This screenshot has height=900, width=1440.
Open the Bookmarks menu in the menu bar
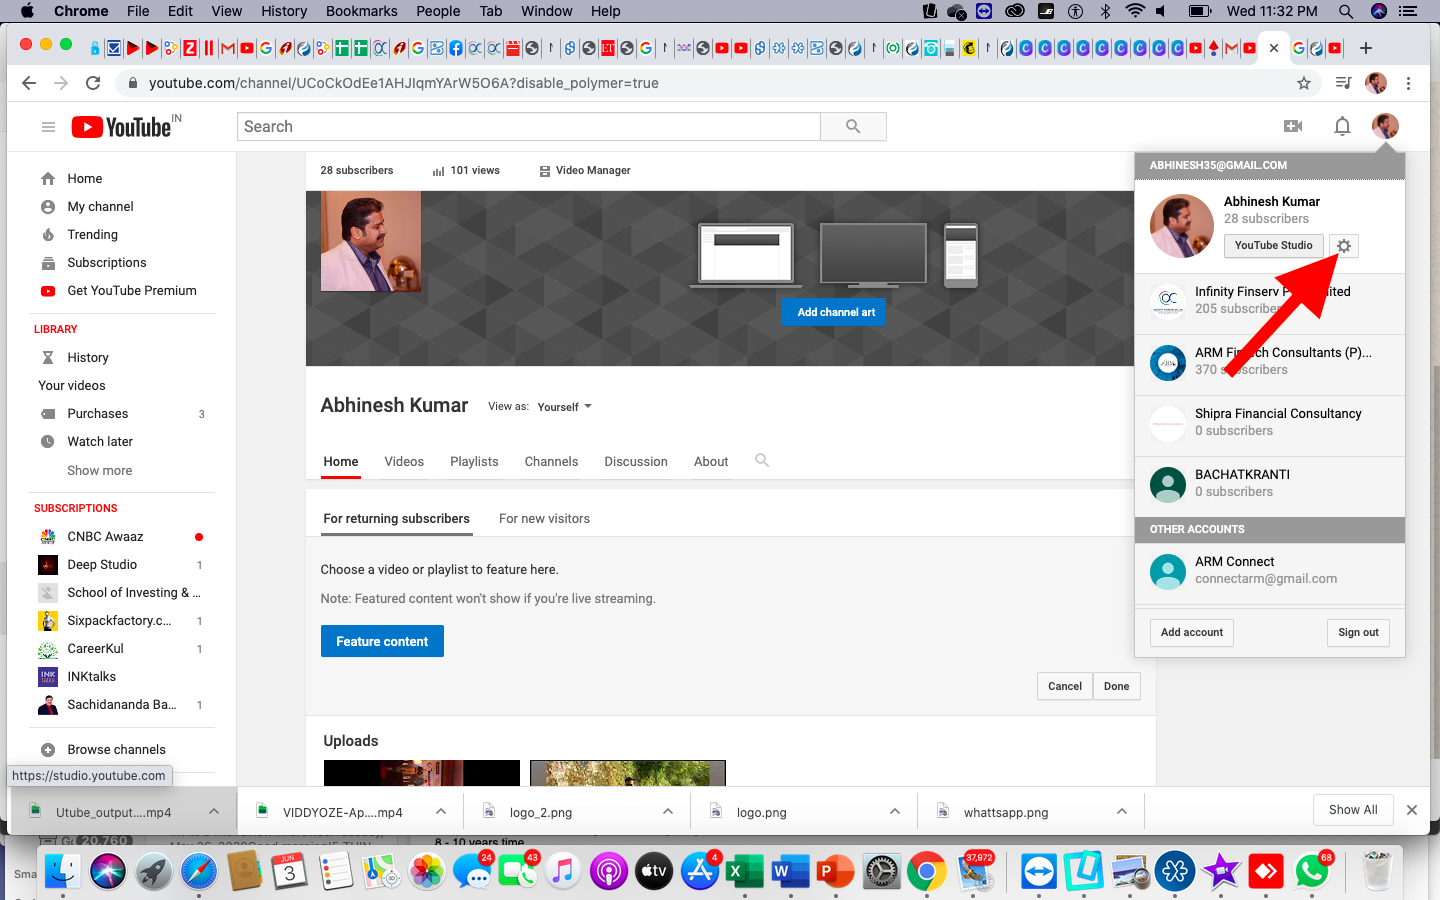(x=362, y=11)
